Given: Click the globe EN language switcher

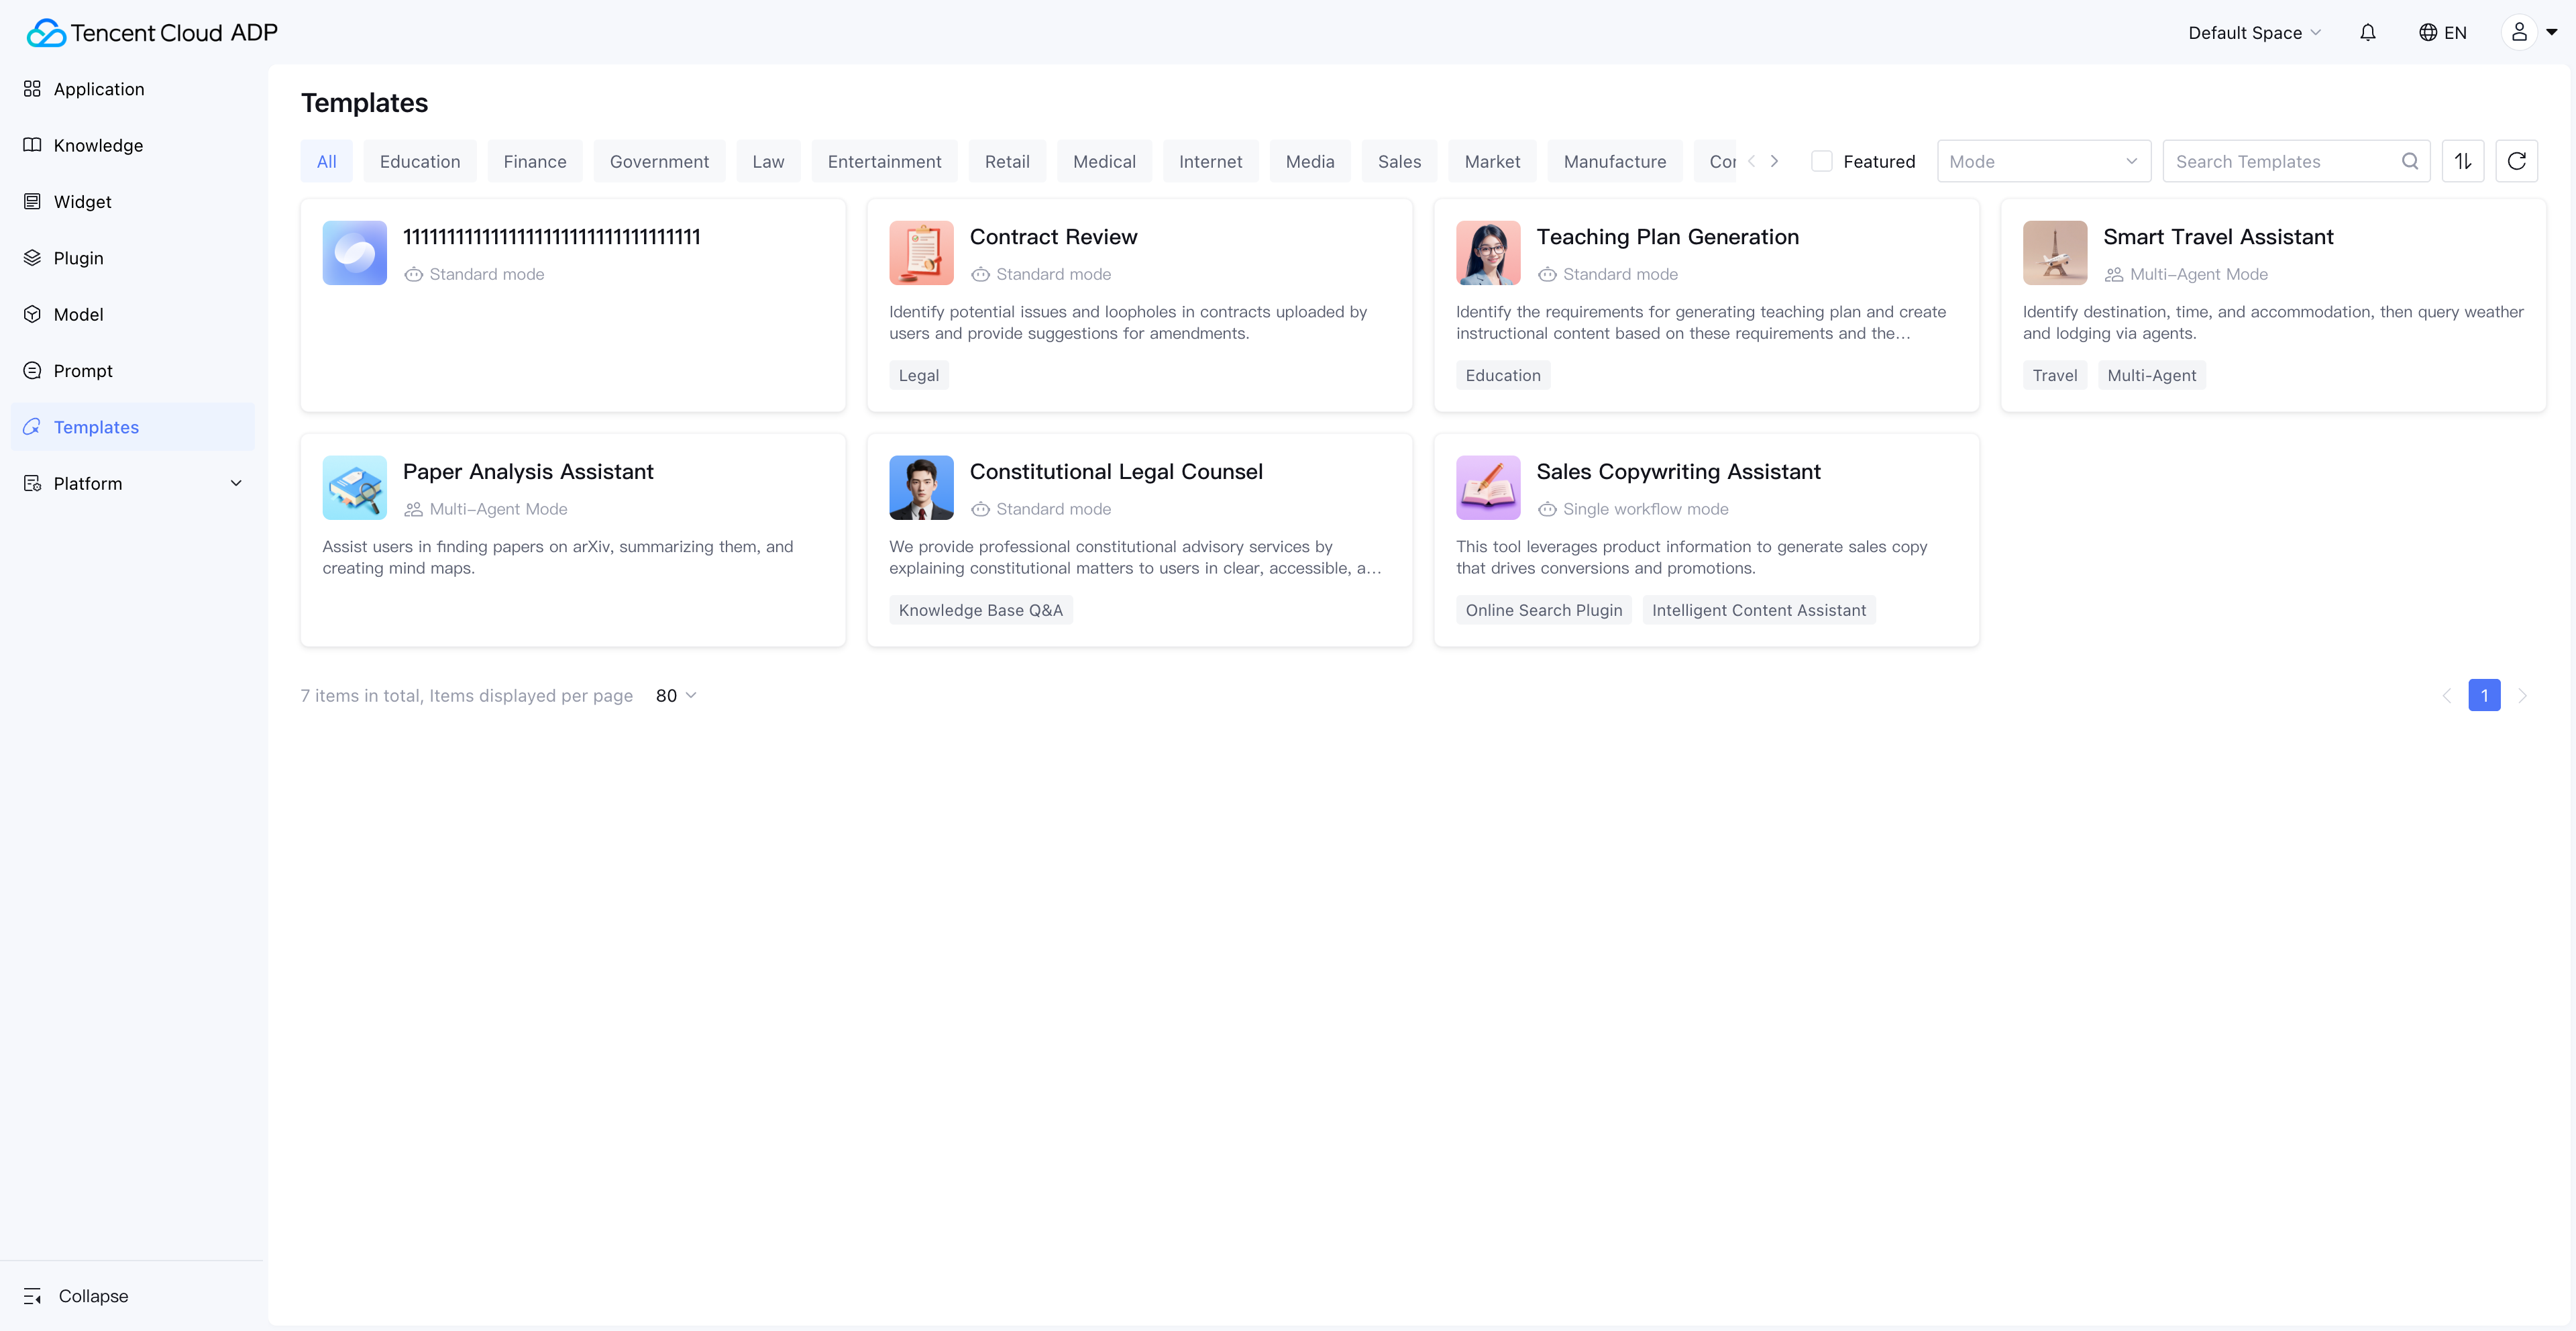Looking at the screenshot, I should tap(2442, 33).
